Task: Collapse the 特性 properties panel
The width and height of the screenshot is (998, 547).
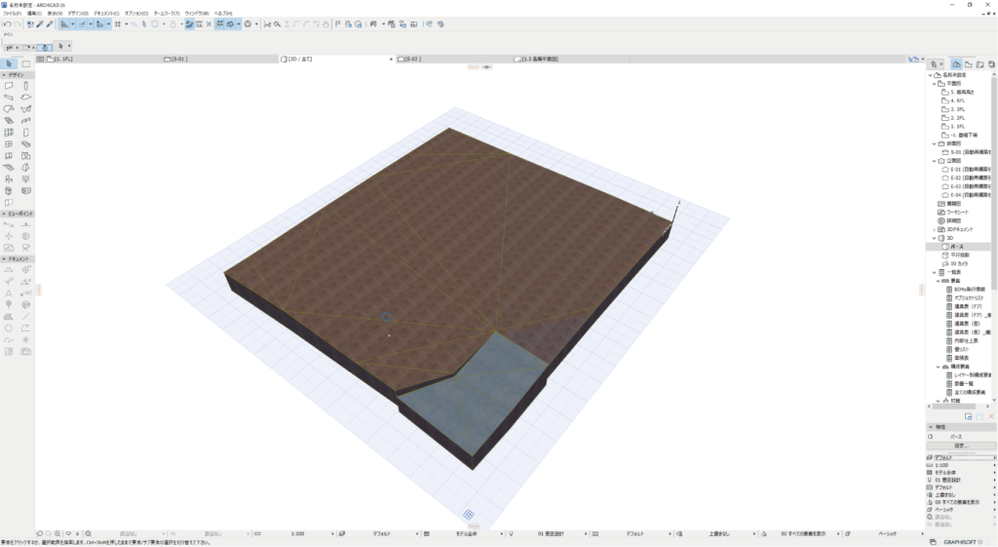Action: (931, 427)
